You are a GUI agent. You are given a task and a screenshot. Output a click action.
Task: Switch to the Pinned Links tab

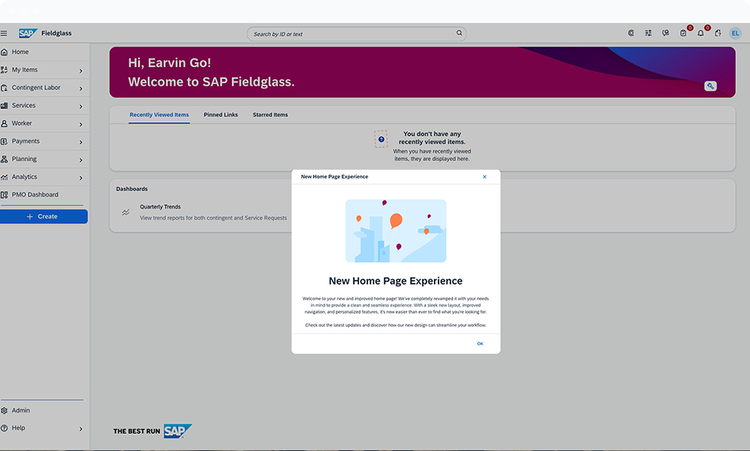(221, 115)
